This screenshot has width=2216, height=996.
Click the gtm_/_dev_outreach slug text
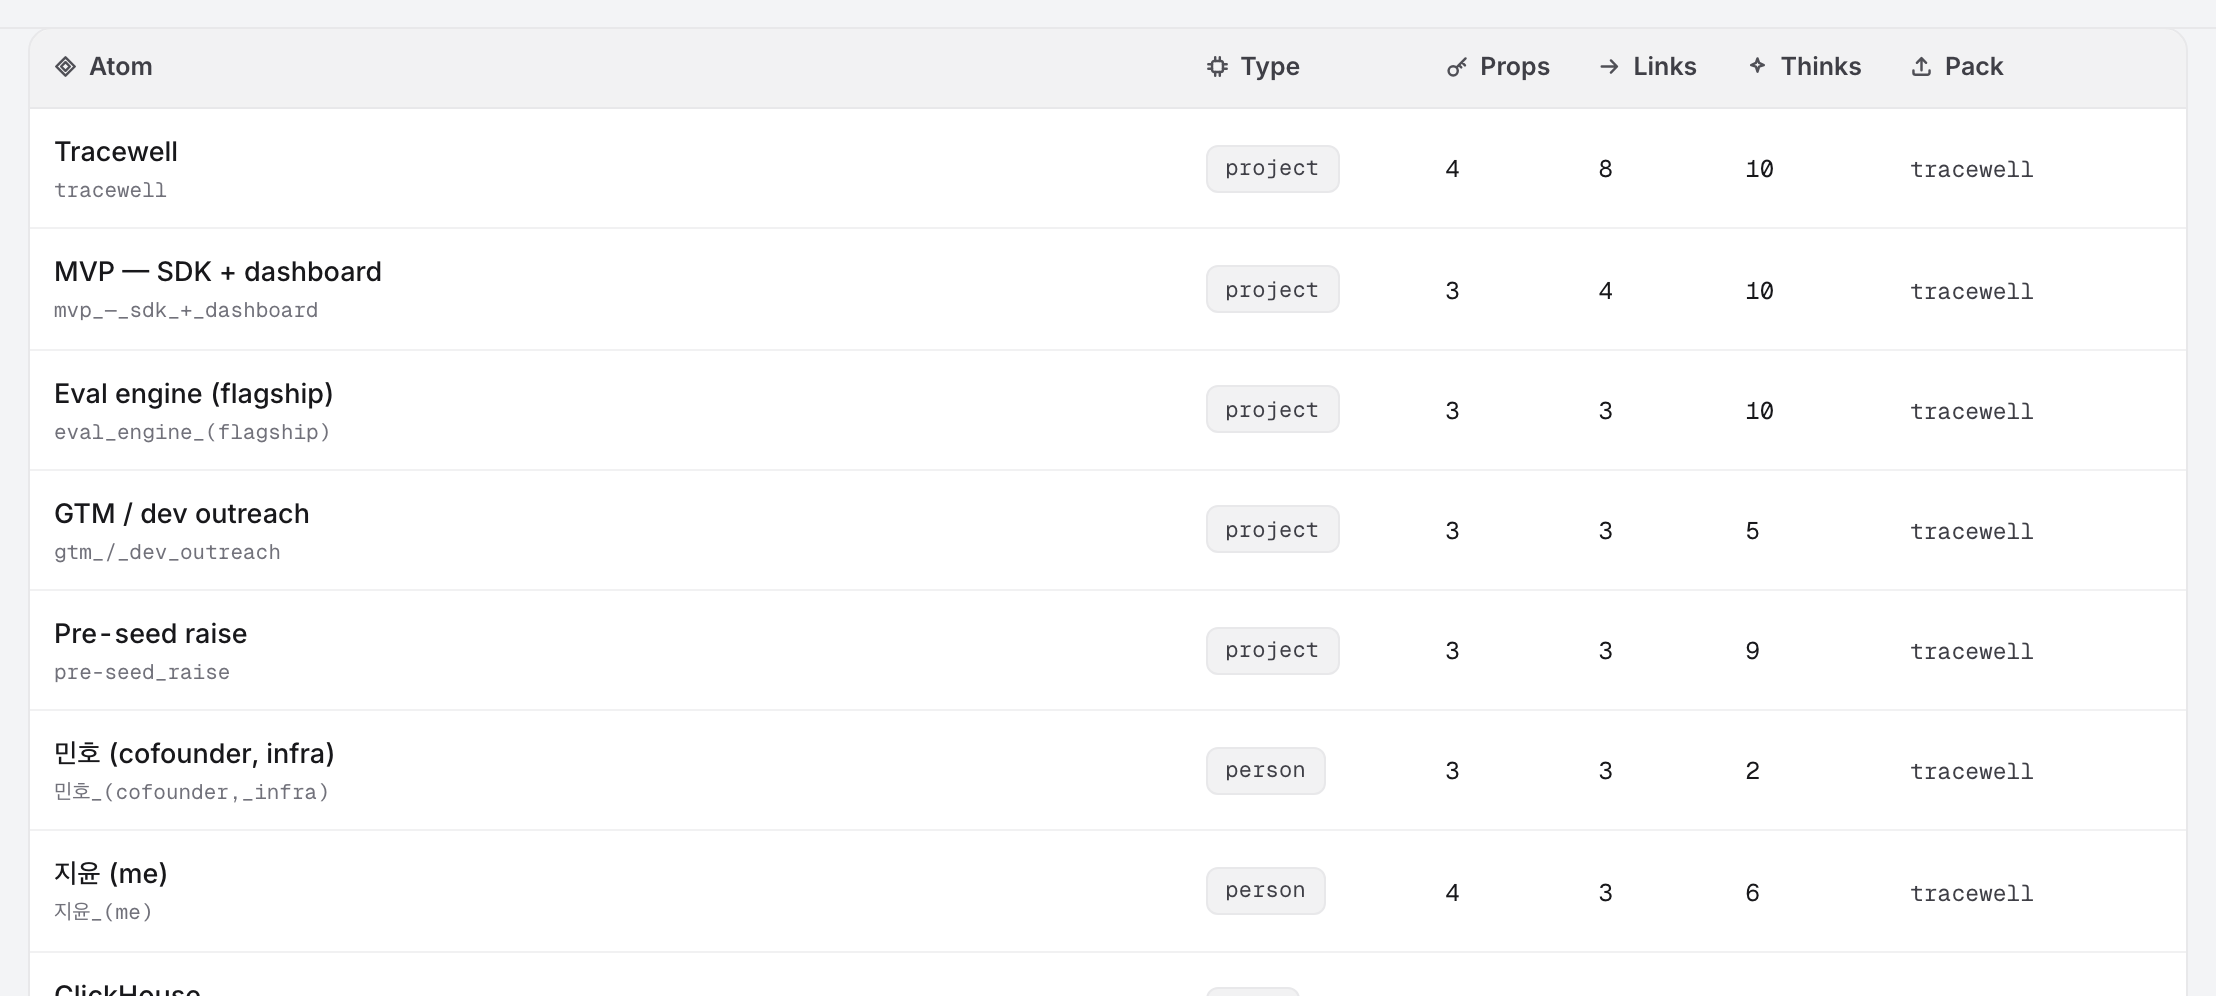point(167,553)
